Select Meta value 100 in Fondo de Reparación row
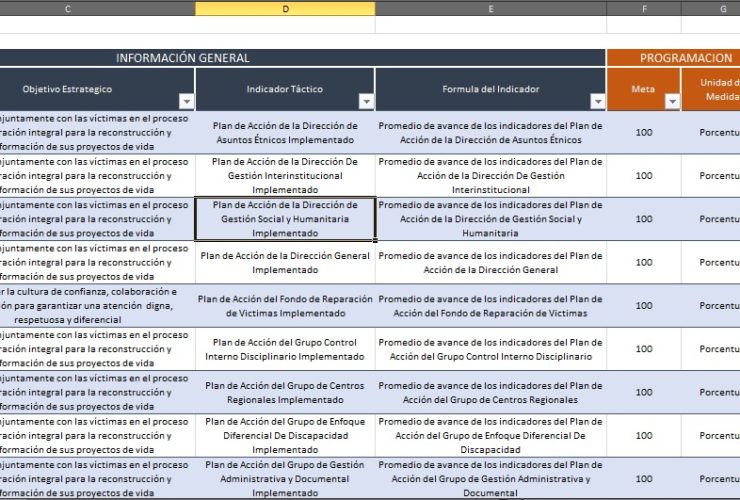The height and width of the screenshot is (500, 740). [x=644, y=306]
